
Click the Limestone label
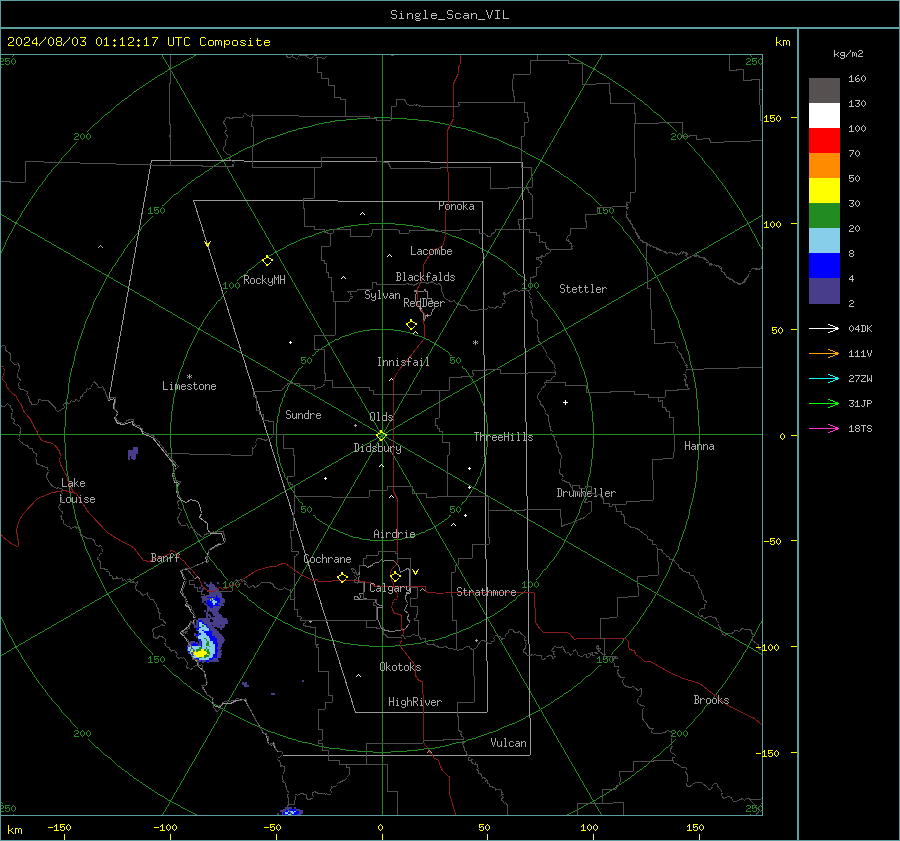[x=189, y=386]
